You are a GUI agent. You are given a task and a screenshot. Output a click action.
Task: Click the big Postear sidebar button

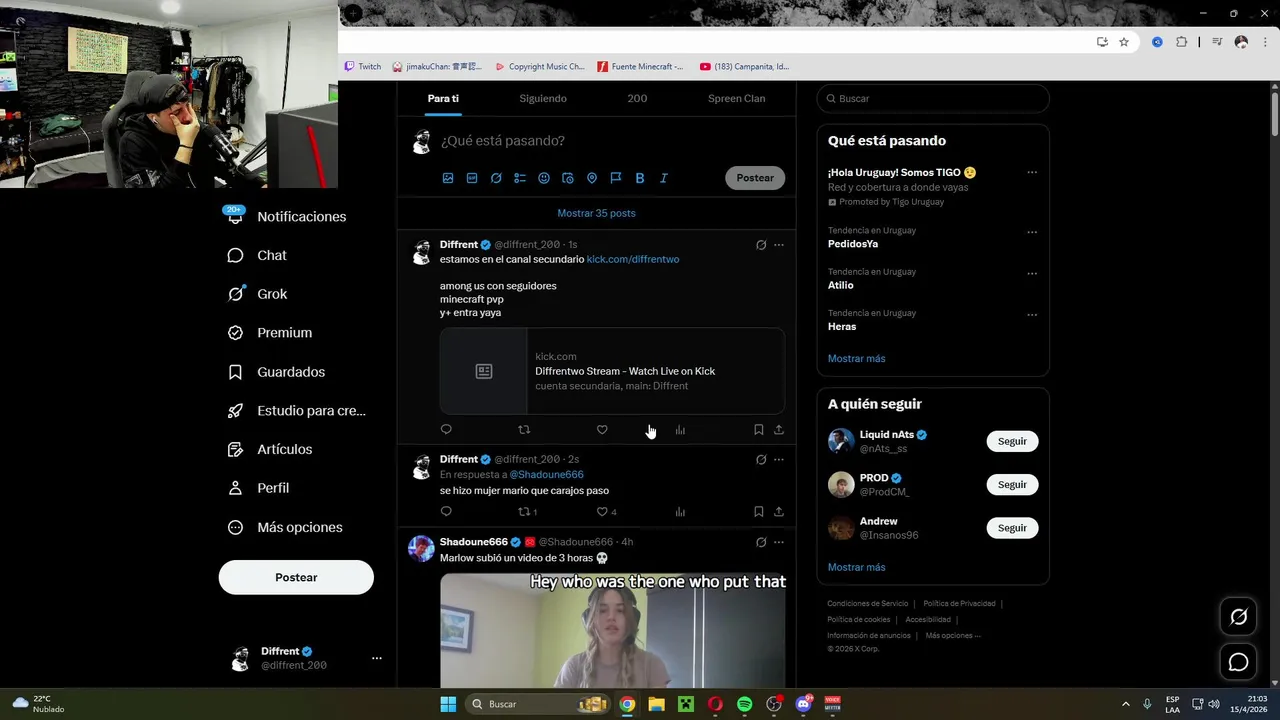point(296,577)
